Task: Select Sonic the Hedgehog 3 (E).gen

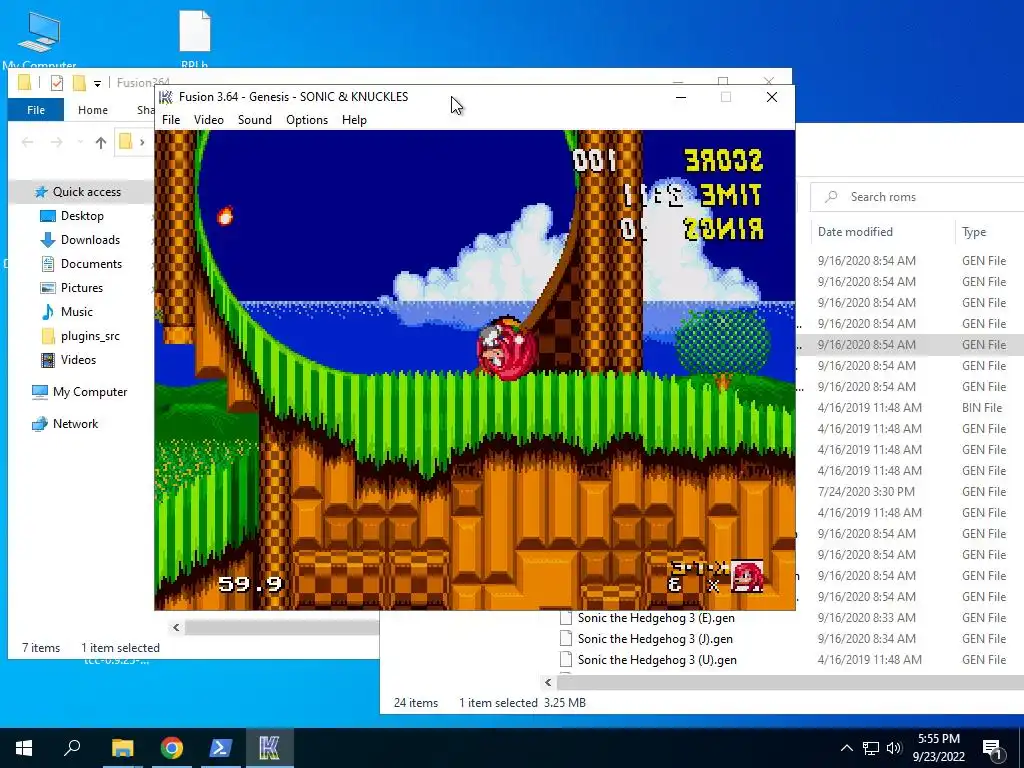Action: click(x=656, y=618)
